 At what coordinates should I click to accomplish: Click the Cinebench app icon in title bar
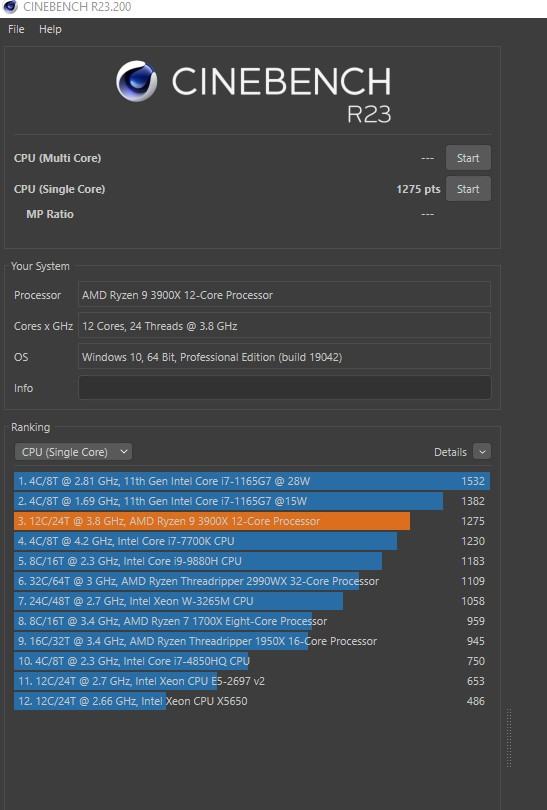pyautogui.click(x=10, y=7)
